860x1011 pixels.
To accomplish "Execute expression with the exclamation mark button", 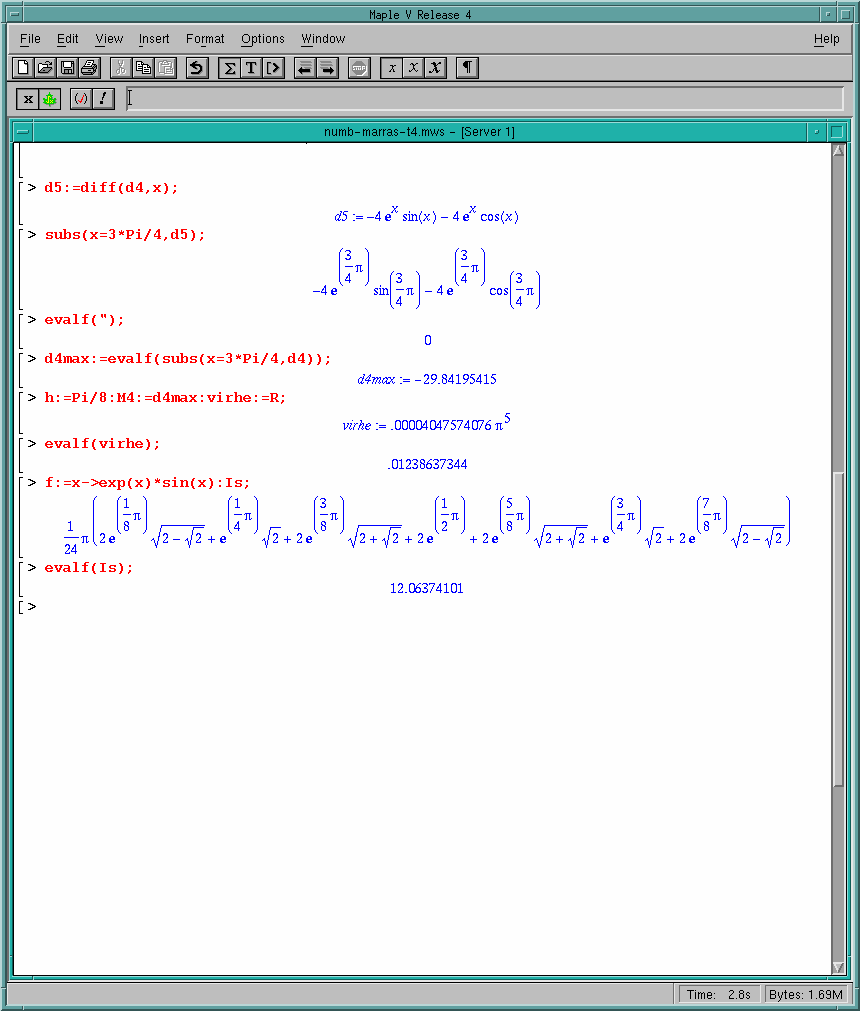I will pos(103,99).
